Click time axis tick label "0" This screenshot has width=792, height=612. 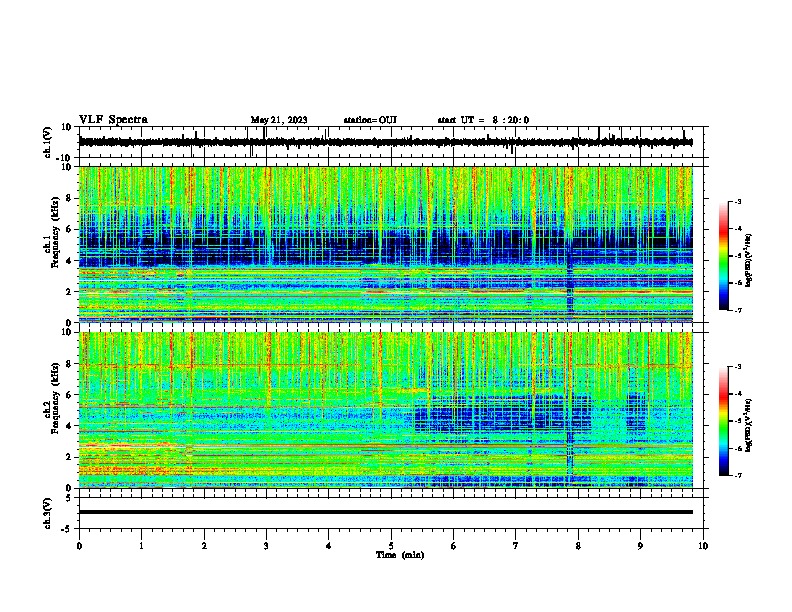point(79,546)
